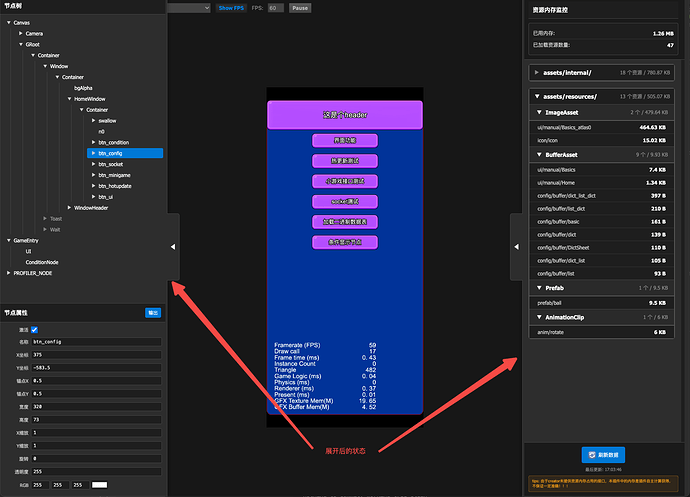
Task: Click the white RGB color swatch
Action: [x=99, y=485]
